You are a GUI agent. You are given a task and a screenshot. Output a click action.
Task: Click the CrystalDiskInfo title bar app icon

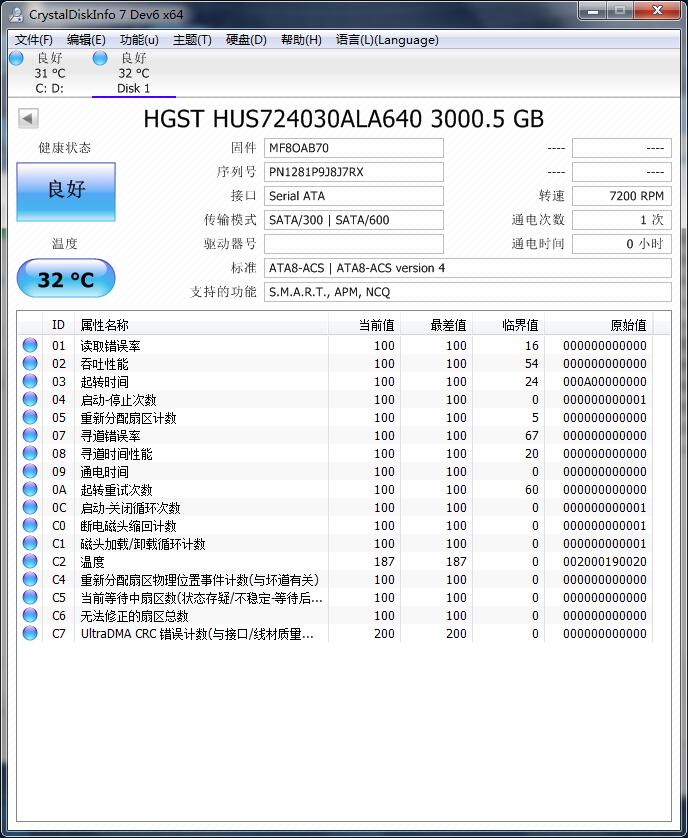16,13
